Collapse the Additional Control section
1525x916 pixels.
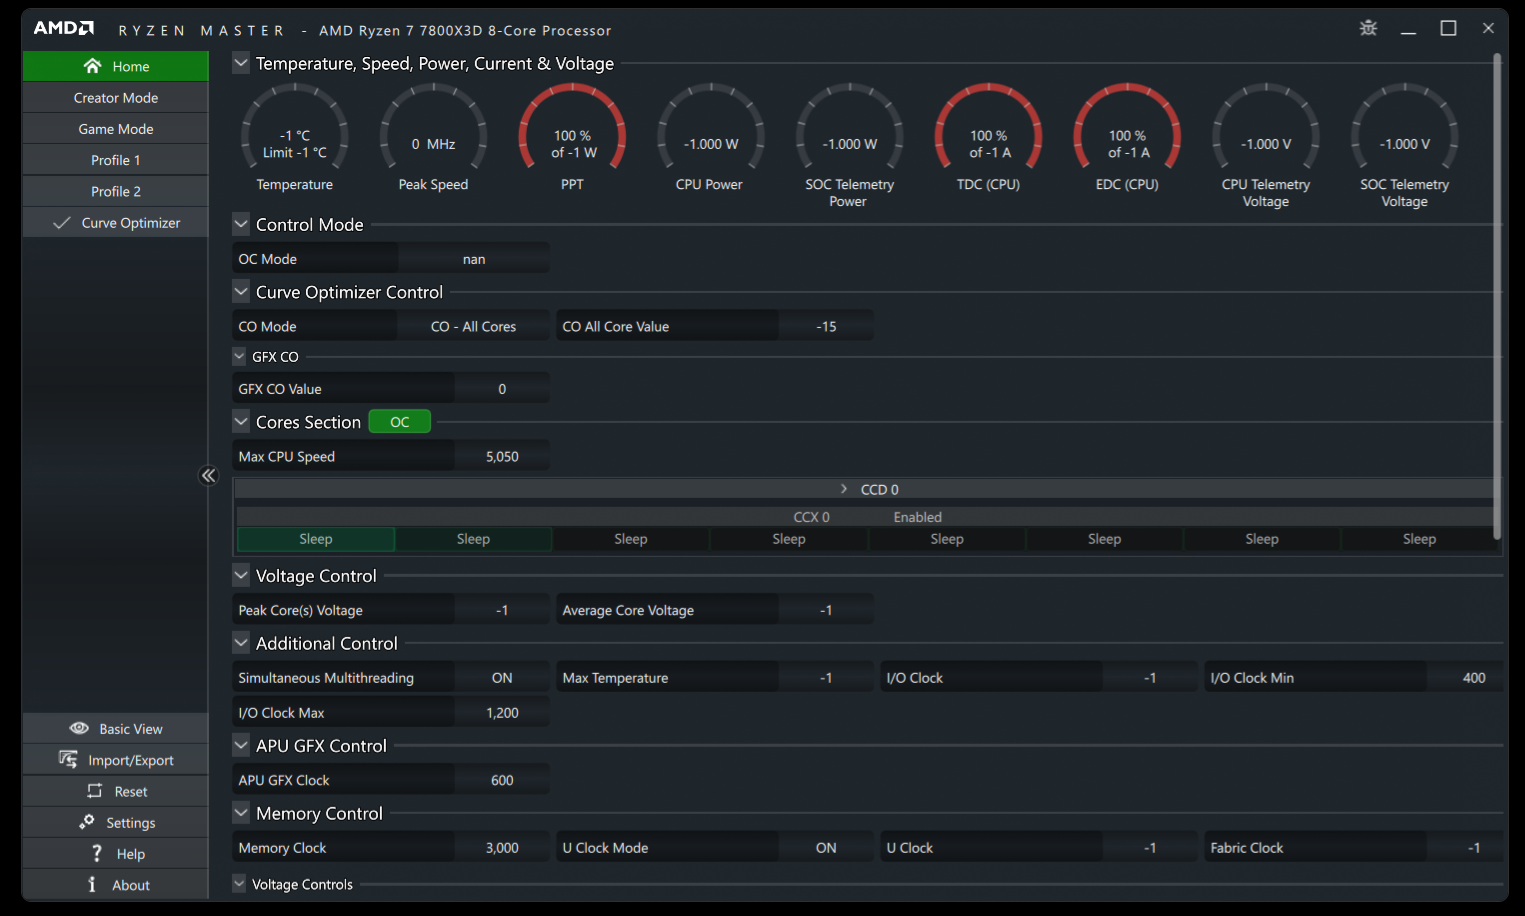coord(241,643)
